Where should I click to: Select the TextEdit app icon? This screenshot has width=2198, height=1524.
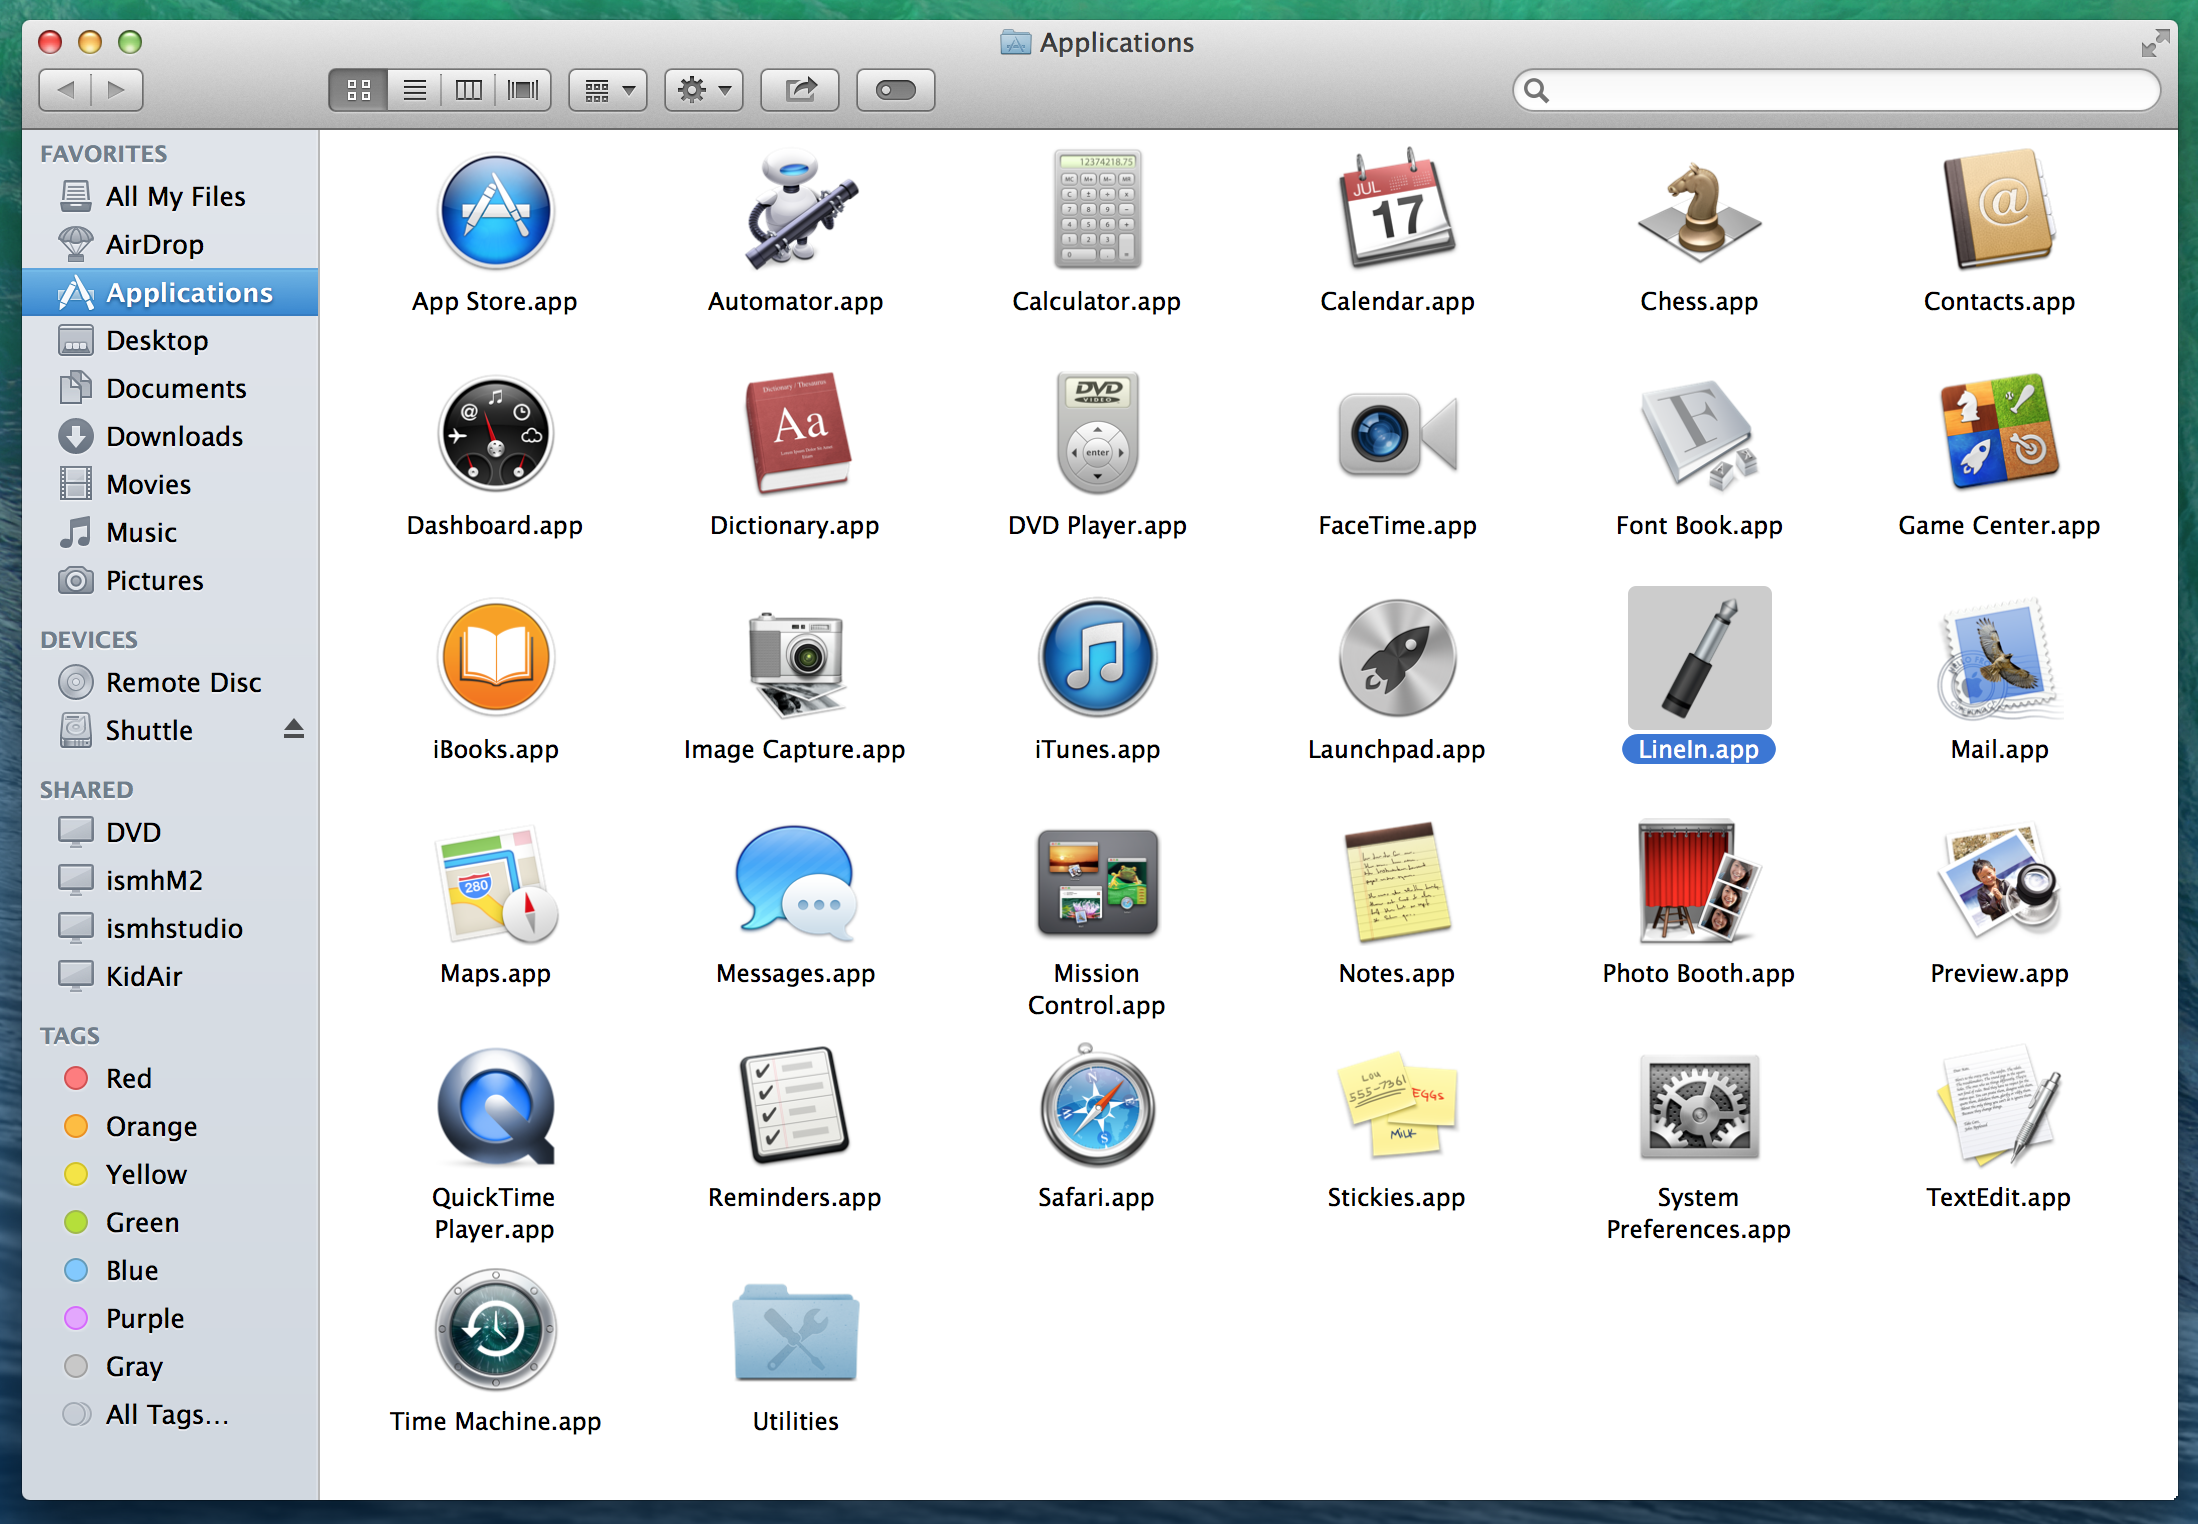pyautogui.click(x=1999, y=1105)
